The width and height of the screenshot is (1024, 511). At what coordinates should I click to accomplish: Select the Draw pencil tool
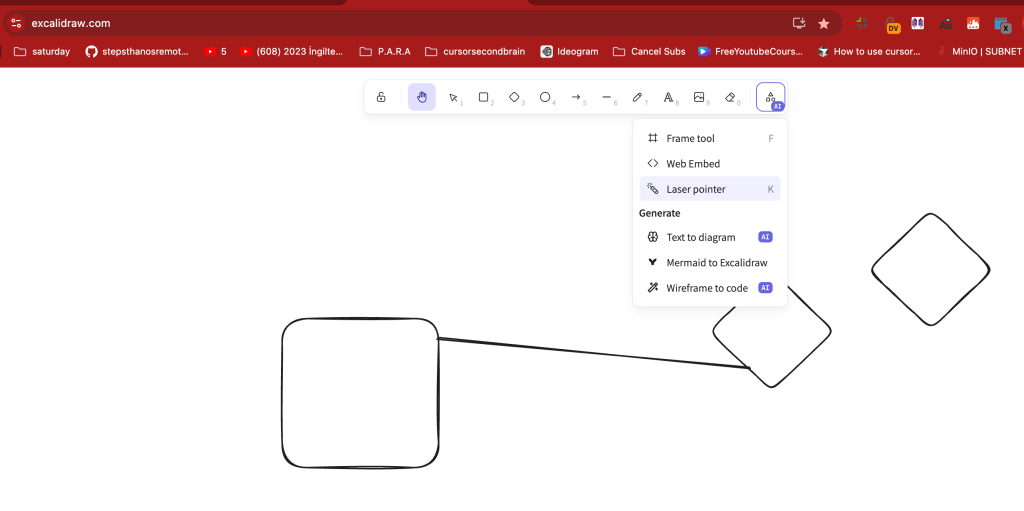tap(637, 97)
